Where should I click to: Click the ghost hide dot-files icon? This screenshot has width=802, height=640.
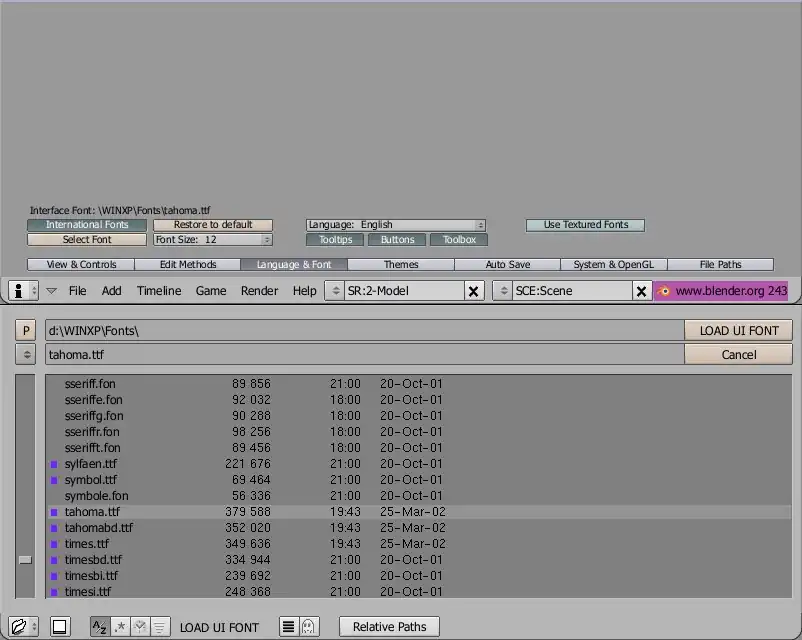tap(308, 627)
